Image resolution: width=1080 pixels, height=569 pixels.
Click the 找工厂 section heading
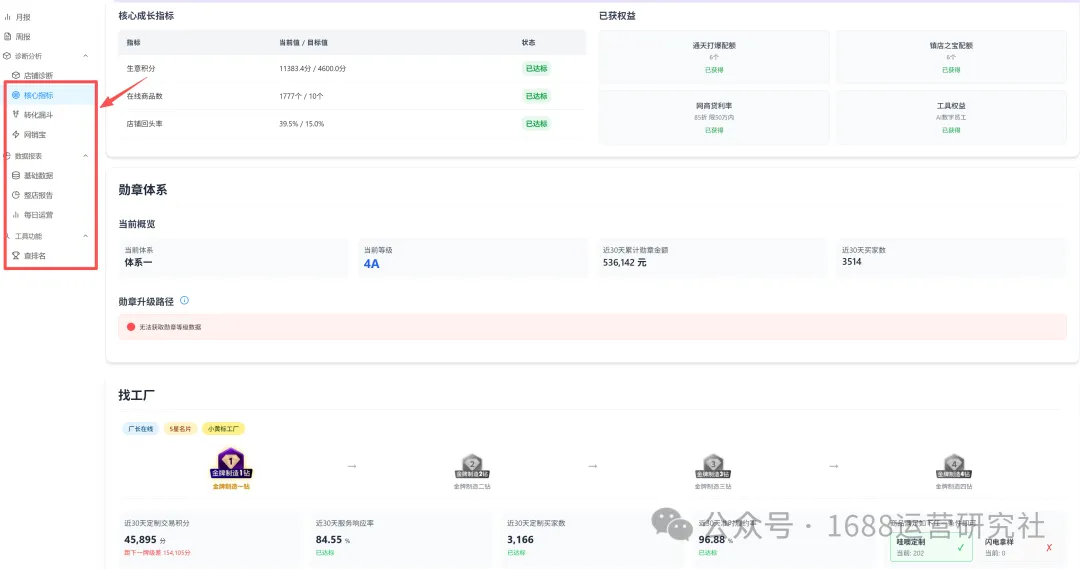pos(136,395)
